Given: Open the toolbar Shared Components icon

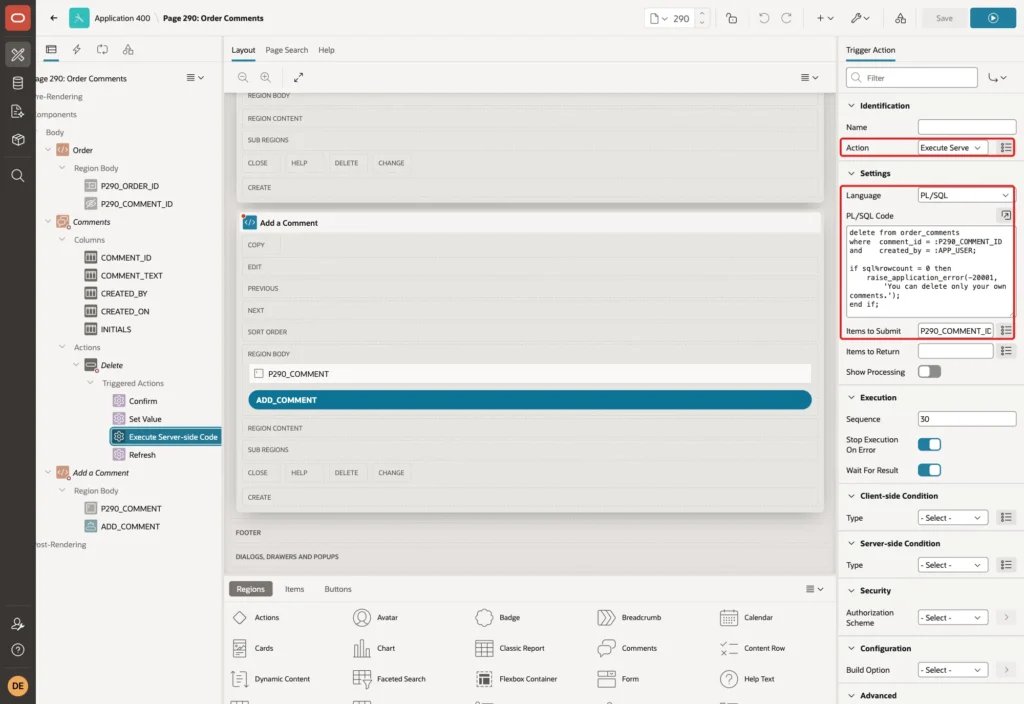Looking at the screenshot, I should tap(900, 18).
